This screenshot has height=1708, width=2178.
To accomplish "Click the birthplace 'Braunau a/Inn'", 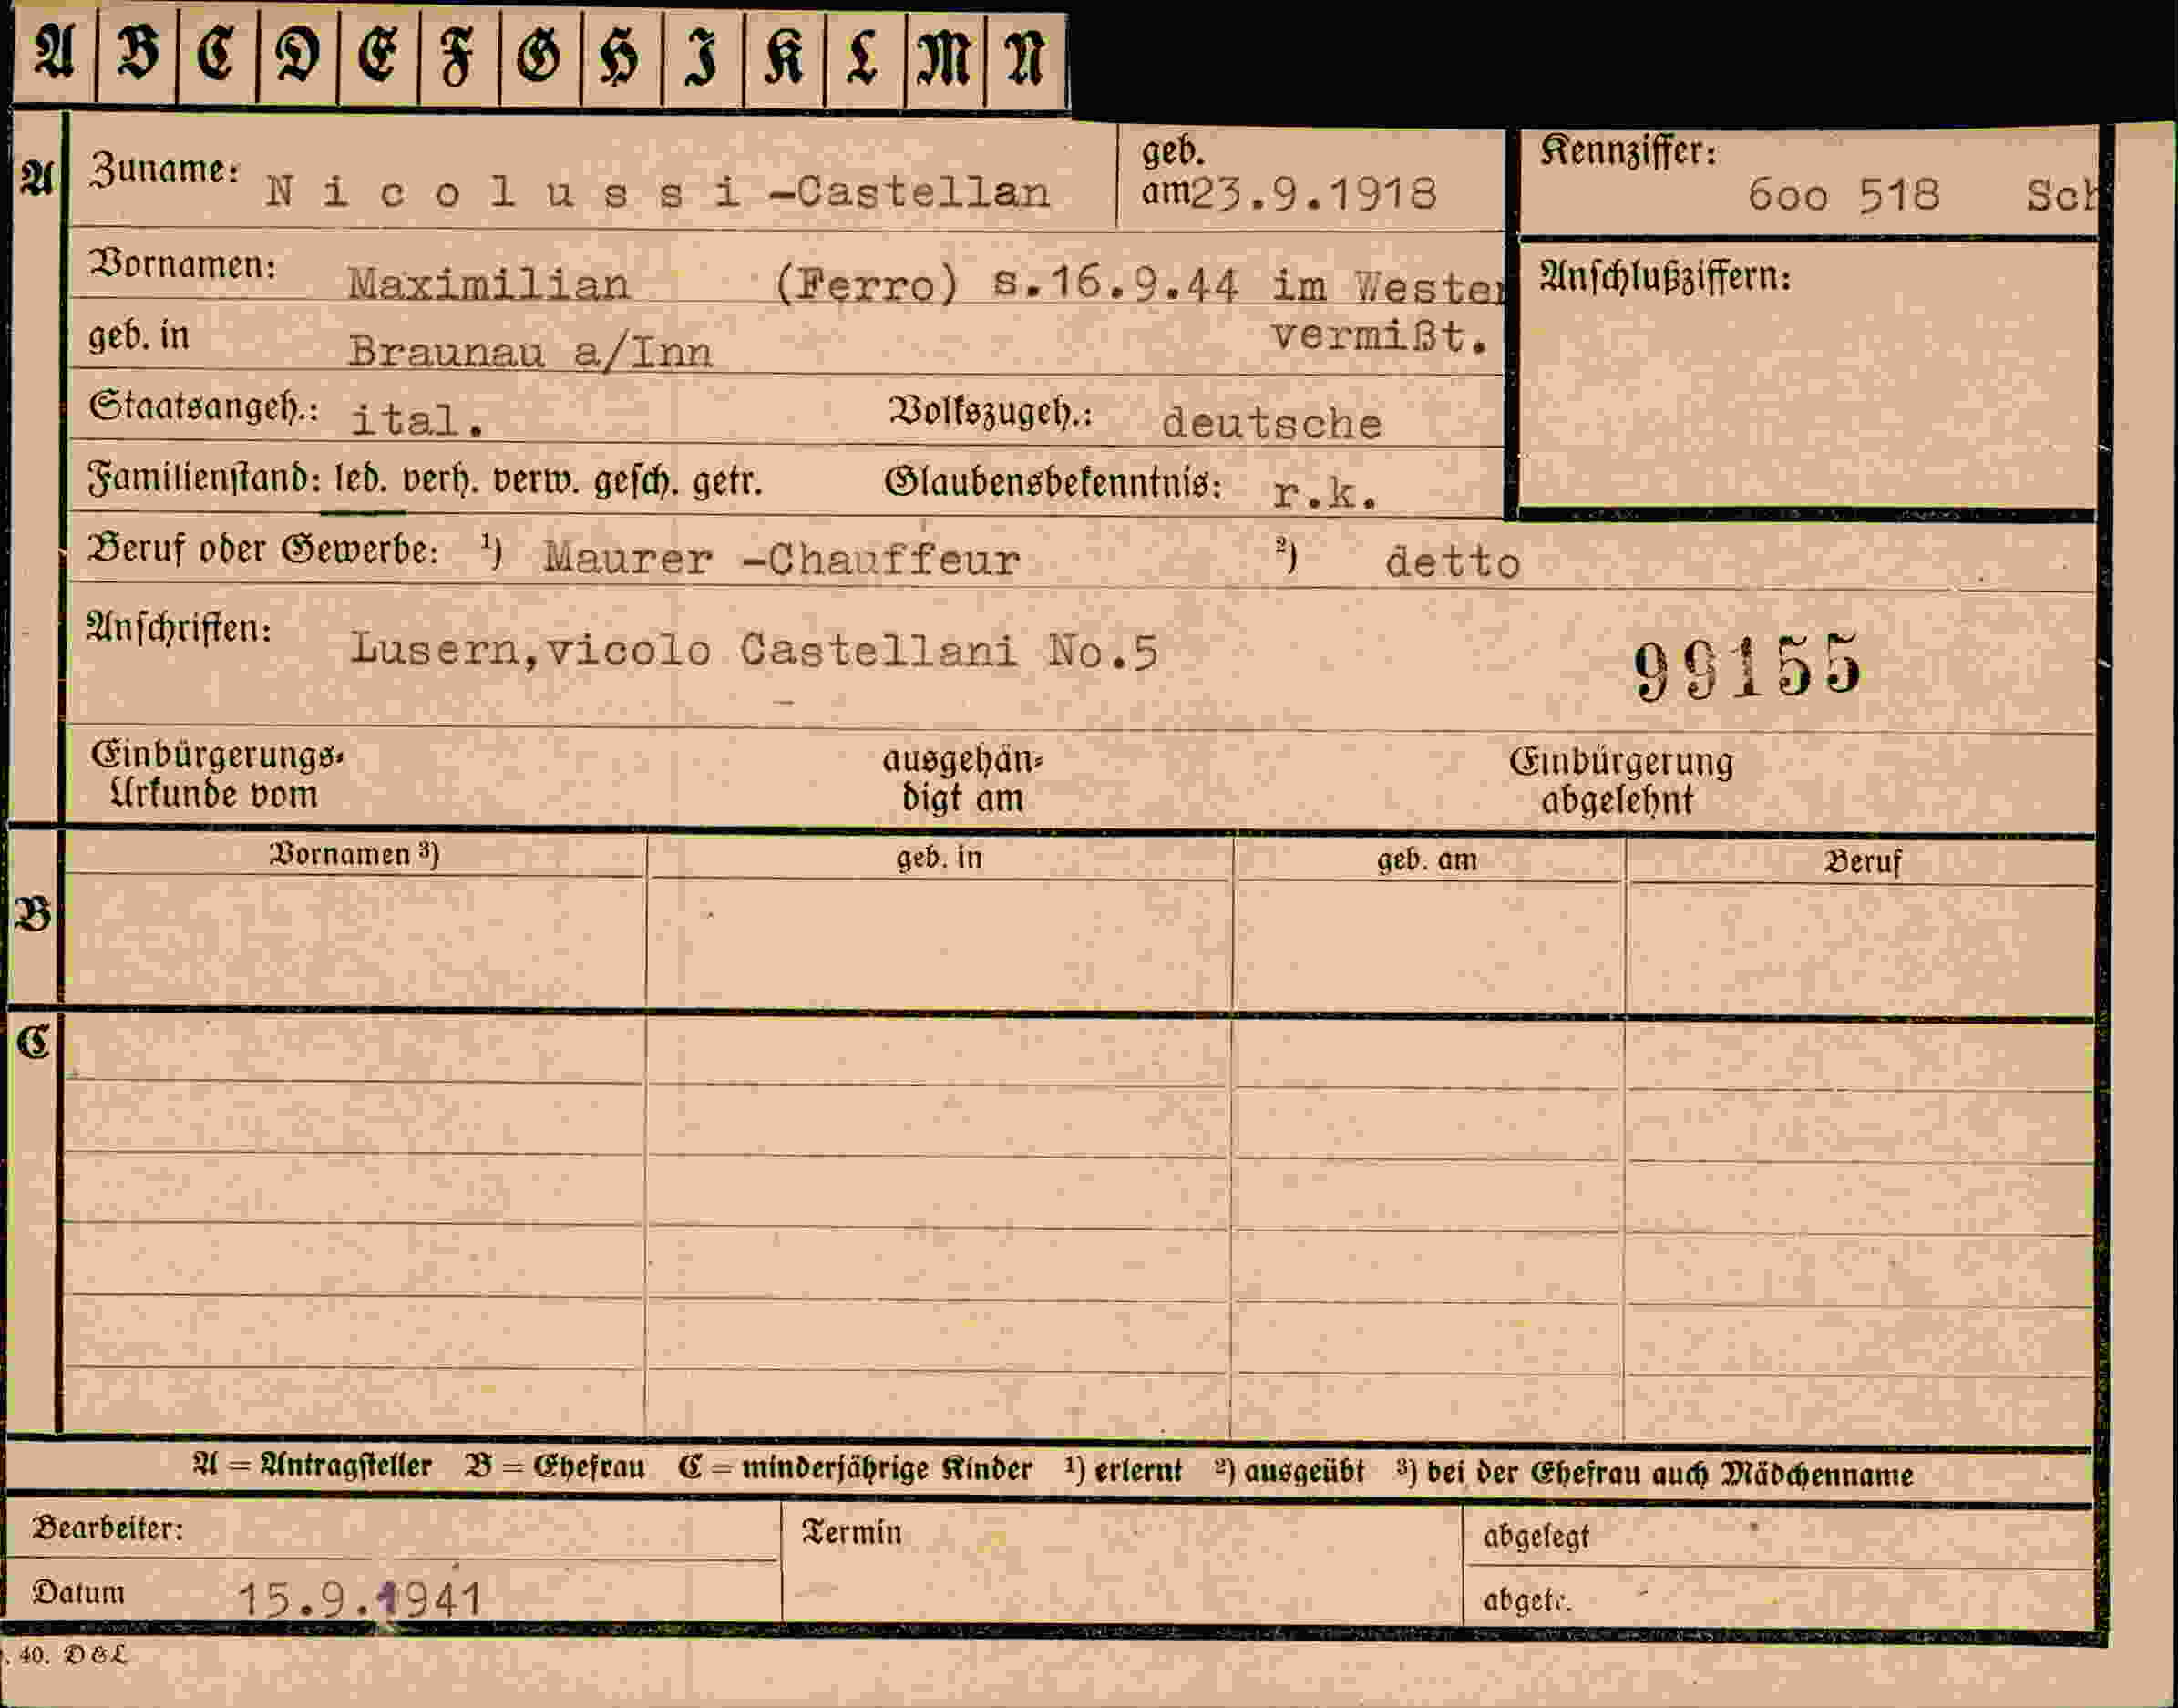I will coord(530,351).
